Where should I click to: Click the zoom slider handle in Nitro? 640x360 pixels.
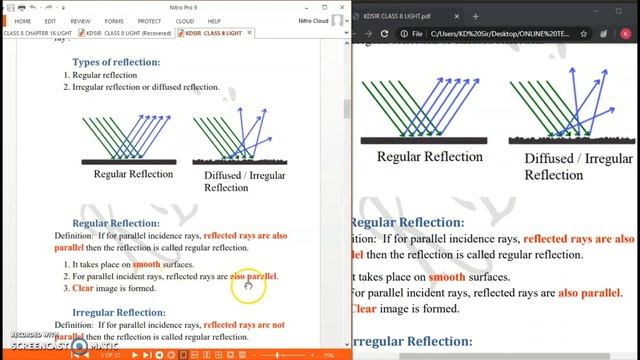tap(277, 356)
